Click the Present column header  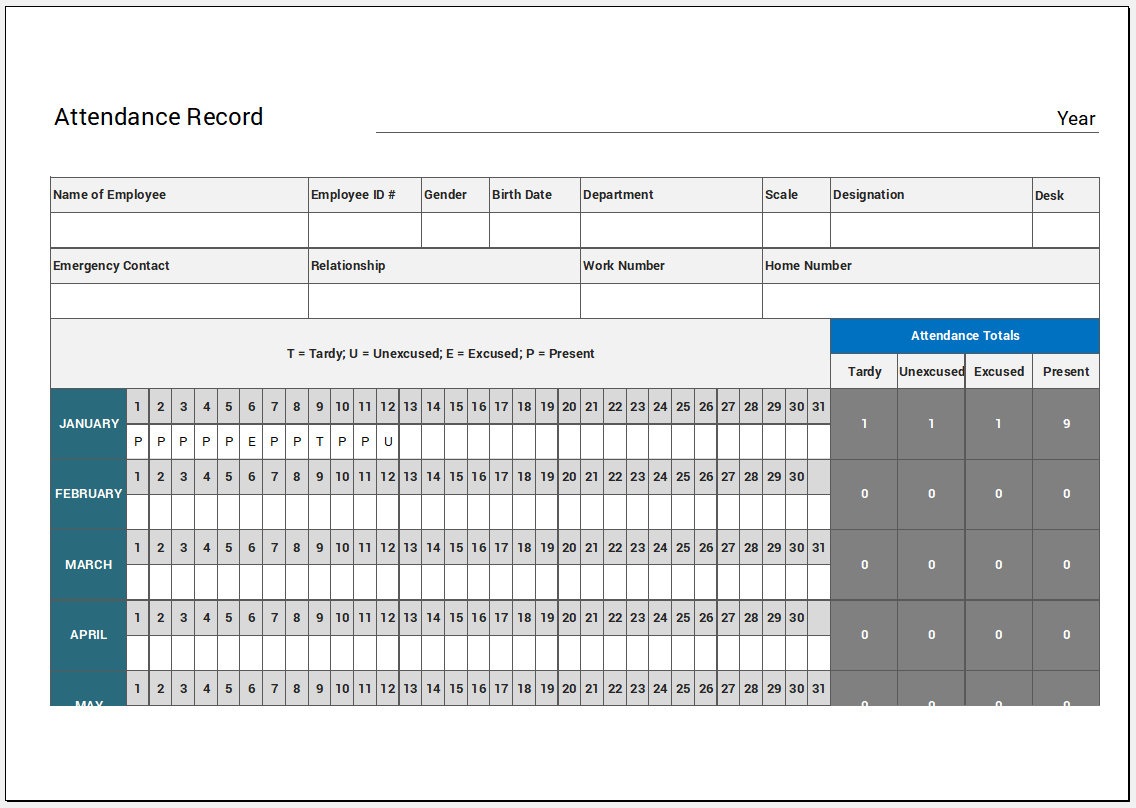(1066, 371)
